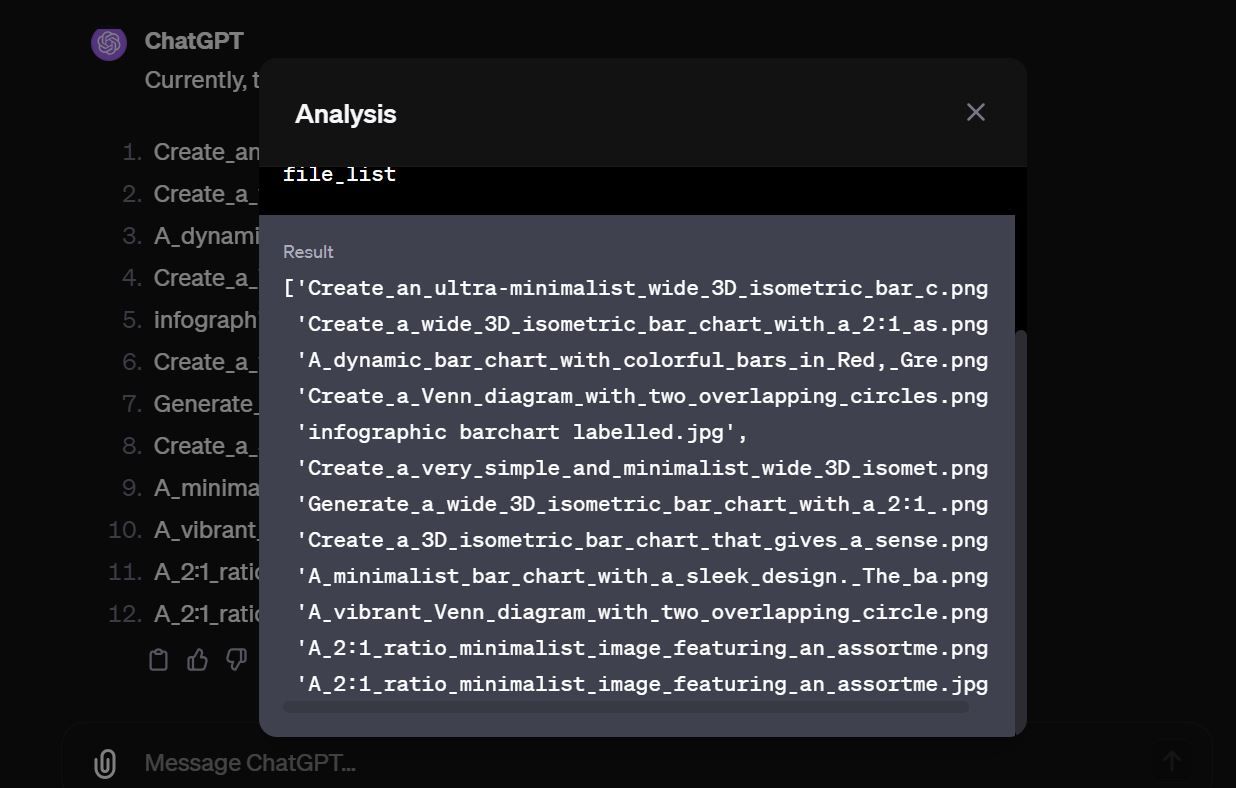Image resolution: width=1236 pixels, height=788 pixels.
Task: Send a message with the arrow icon
Action: coord(1172,762)
